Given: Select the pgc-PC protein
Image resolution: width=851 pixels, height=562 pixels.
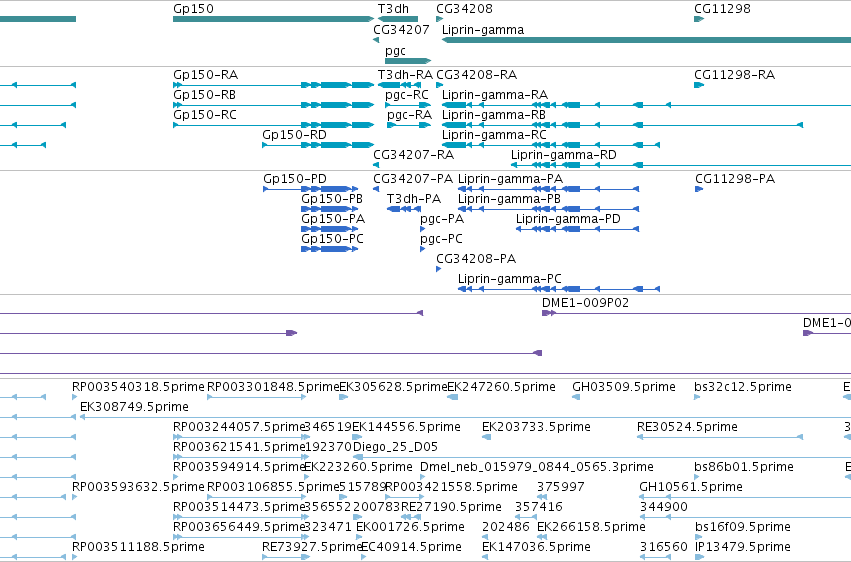Looking at the screenshot, I should tap(422, 250).
